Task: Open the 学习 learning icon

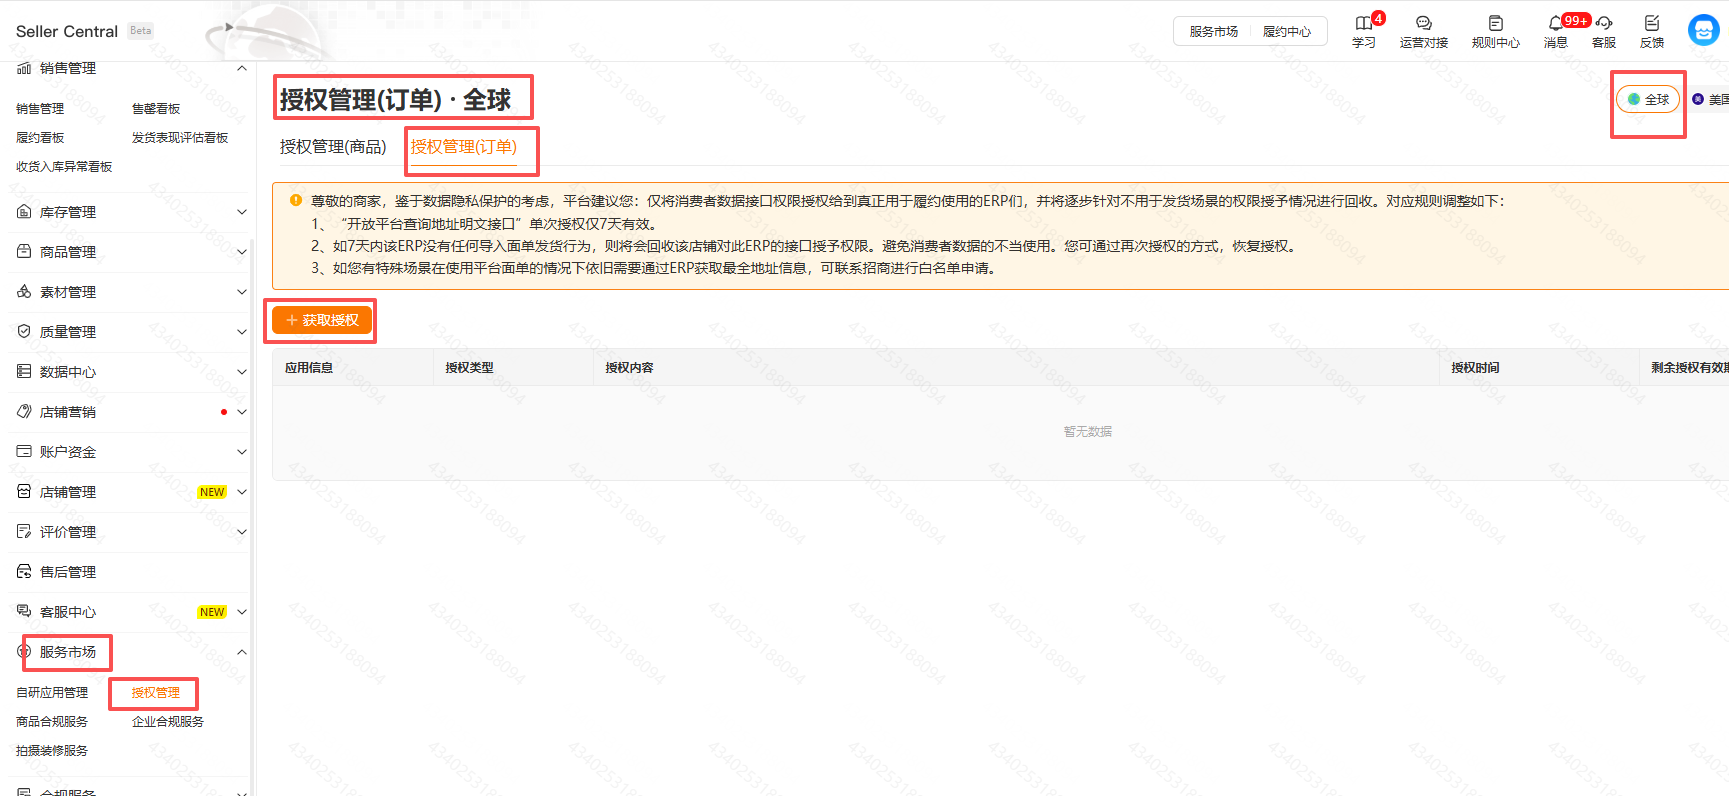Action: pyautogui.click(x=1363, y=23)
